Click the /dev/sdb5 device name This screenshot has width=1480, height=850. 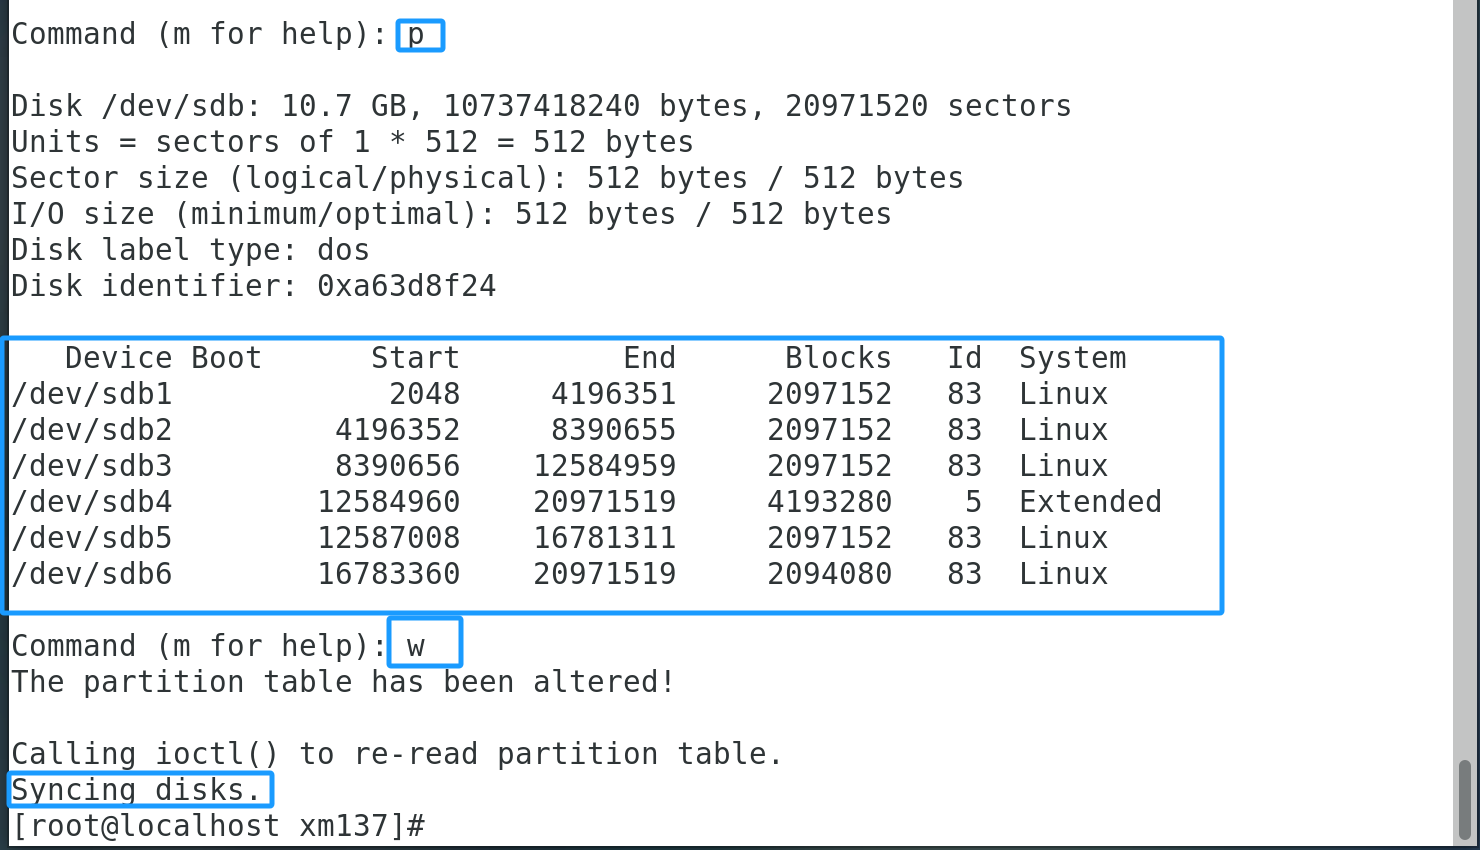(92, 538)
